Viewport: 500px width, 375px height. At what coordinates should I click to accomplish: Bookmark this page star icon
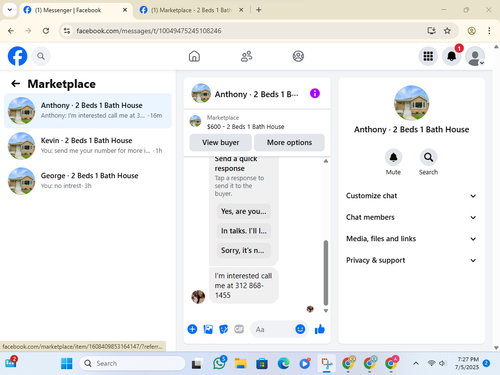[447, 31]
